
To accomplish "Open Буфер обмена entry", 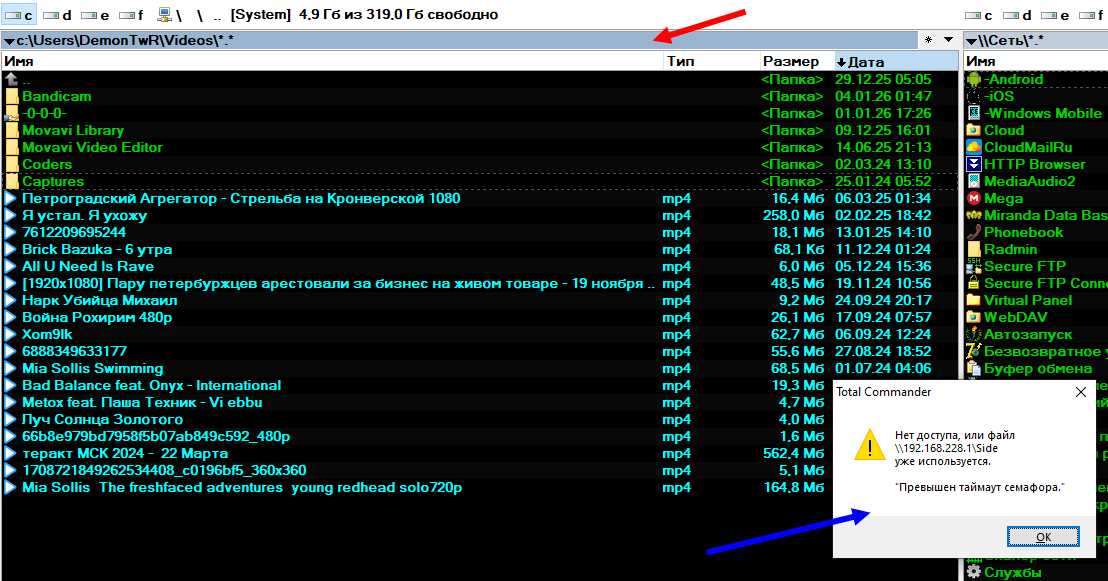I will coord(1038,368).
